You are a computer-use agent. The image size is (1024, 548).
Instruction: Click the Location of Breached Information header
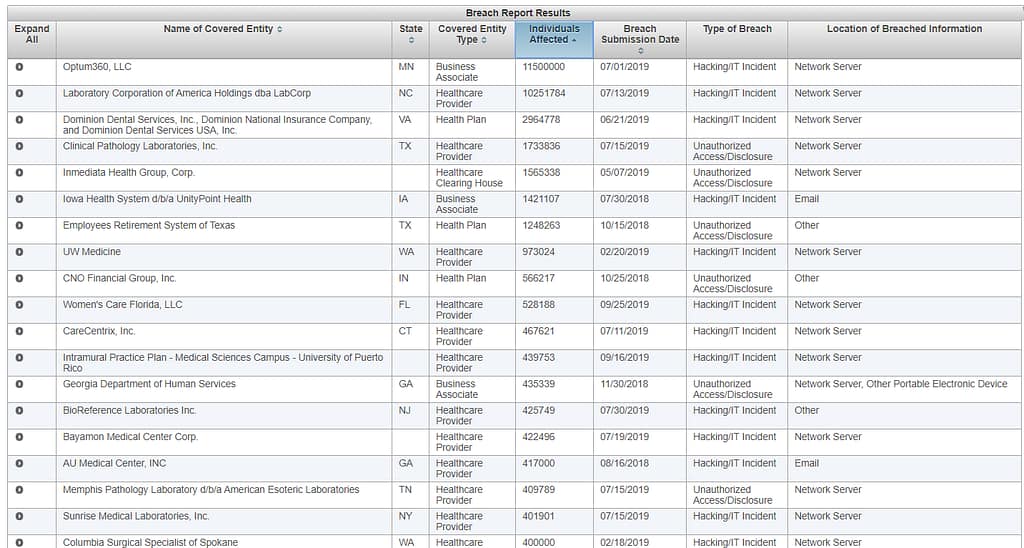904,29
